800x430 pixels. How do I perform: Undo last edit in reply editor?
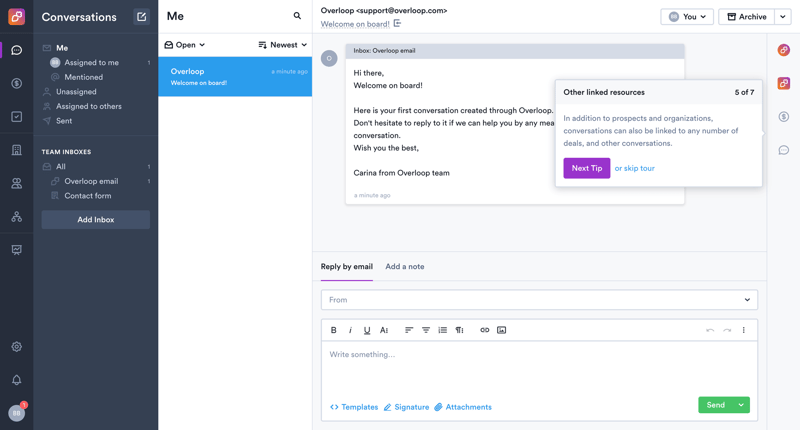pos(710,330)
